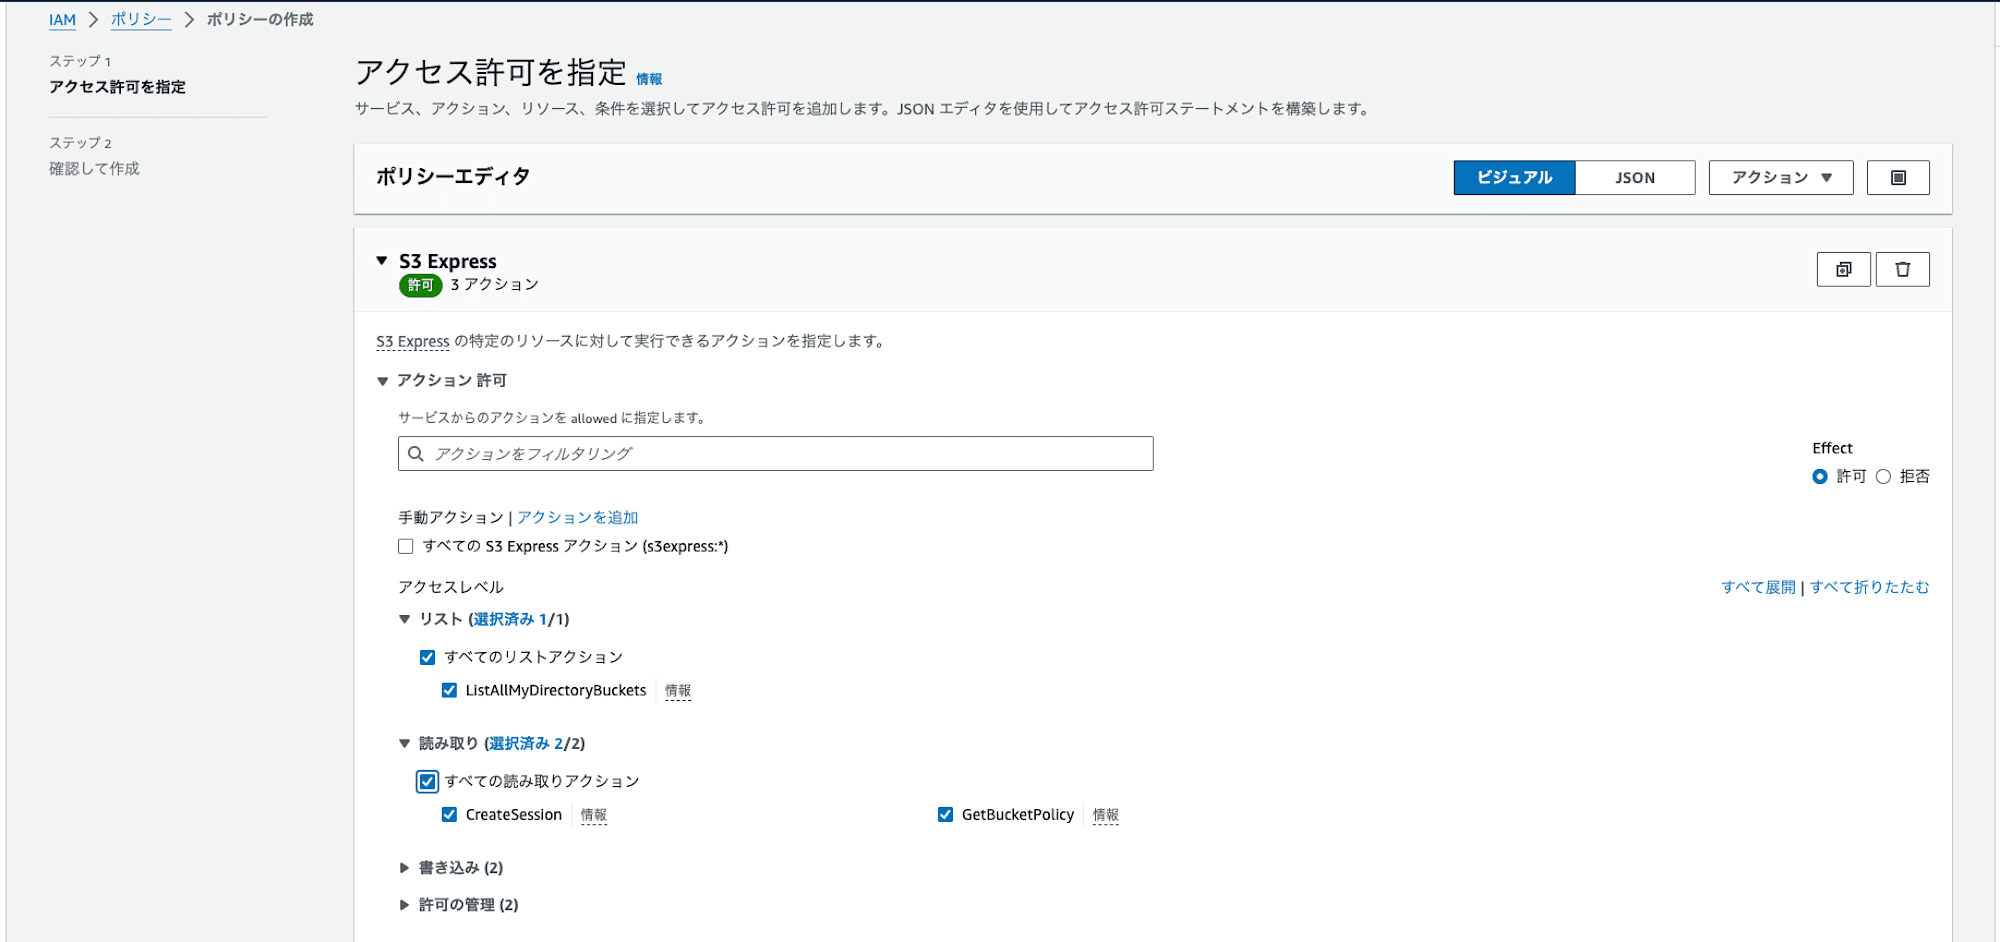Go to the ポリシー breadcrumb link
This screenshot has width=2000, height=942.
(140, 19)
